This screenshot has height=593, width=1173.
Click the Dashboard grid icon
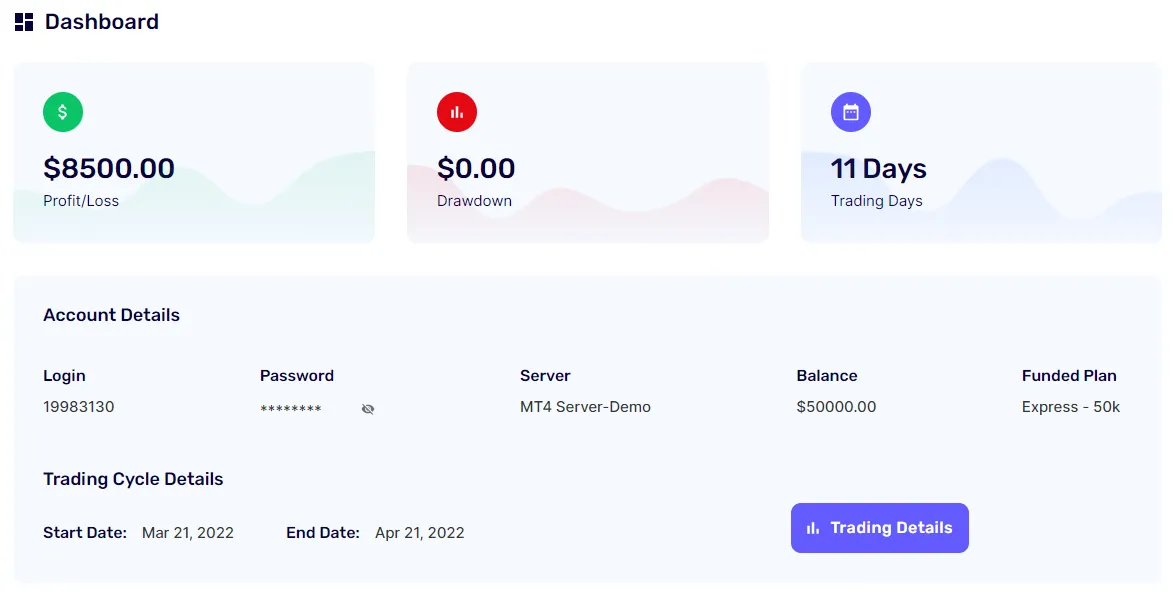[22, 21]
